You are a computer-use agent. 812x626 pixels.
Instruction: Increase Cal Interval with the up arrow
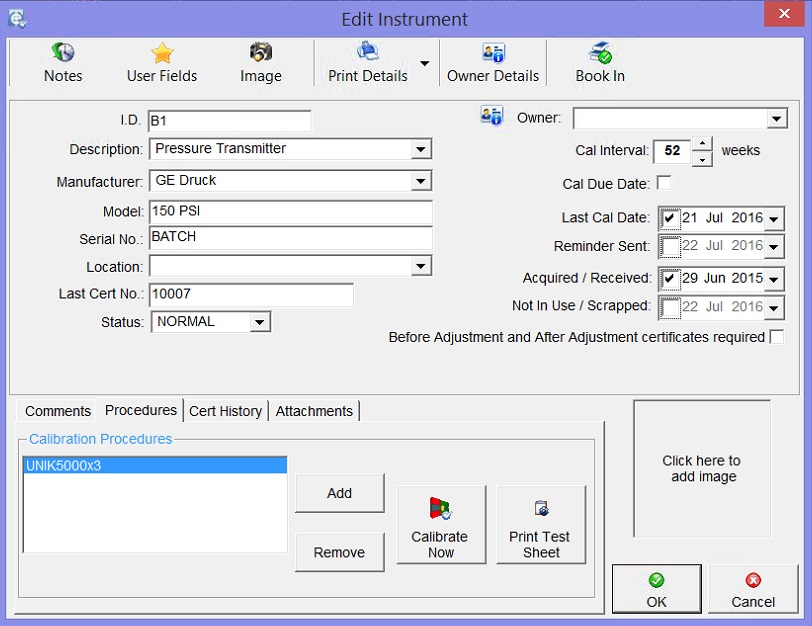point(703,143)
